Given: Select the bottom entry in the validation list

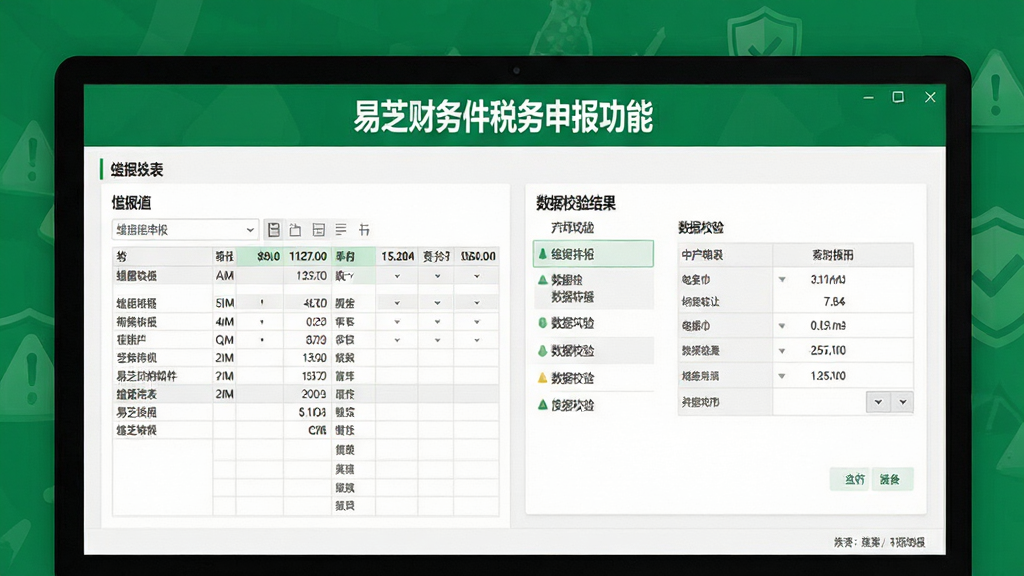Looking at the screenshot, I should pyautogui.click(x=593, y=405).
